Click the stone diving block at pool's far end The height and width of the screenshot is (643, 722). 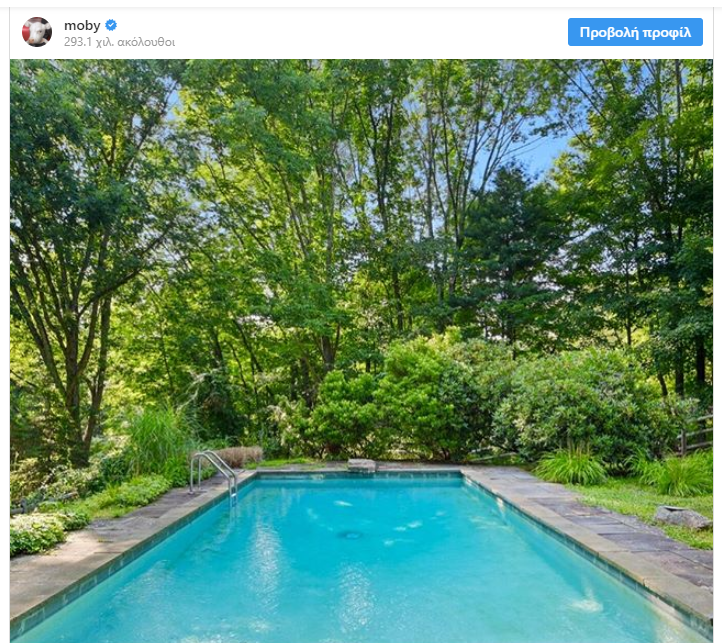tap(362, 465)
